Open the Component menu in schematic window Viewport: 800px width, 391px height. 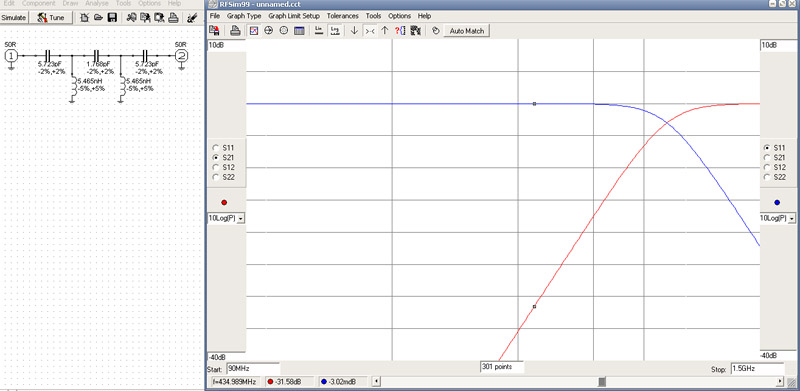(38, 3)
